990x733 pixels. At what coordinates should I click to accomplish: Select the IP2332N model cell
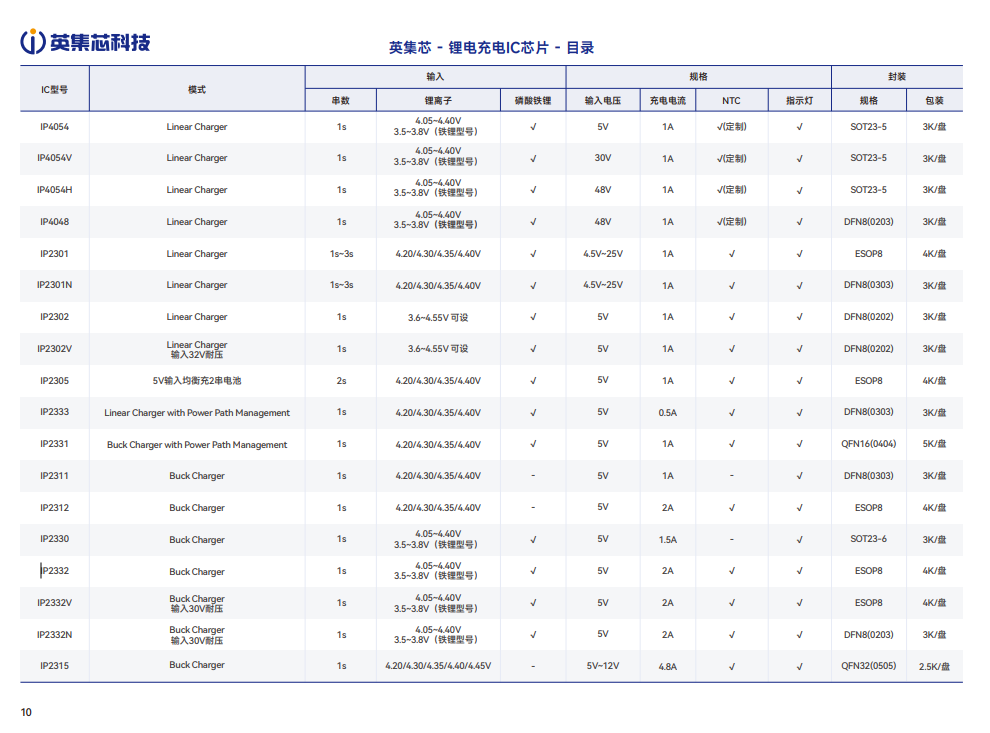(54, 635)
